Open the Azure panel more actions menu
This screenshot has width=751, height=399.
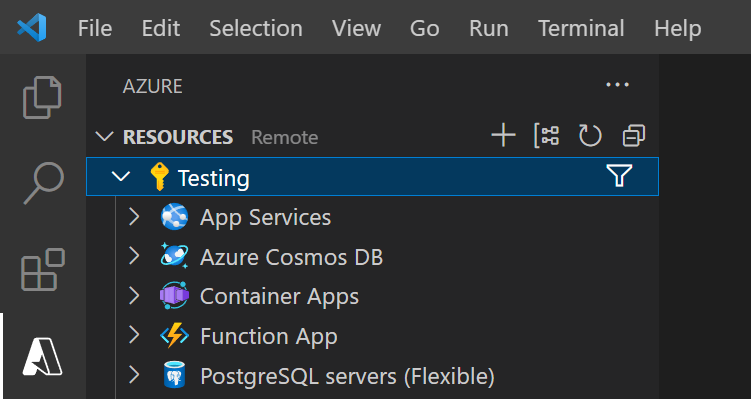(617, 85)
